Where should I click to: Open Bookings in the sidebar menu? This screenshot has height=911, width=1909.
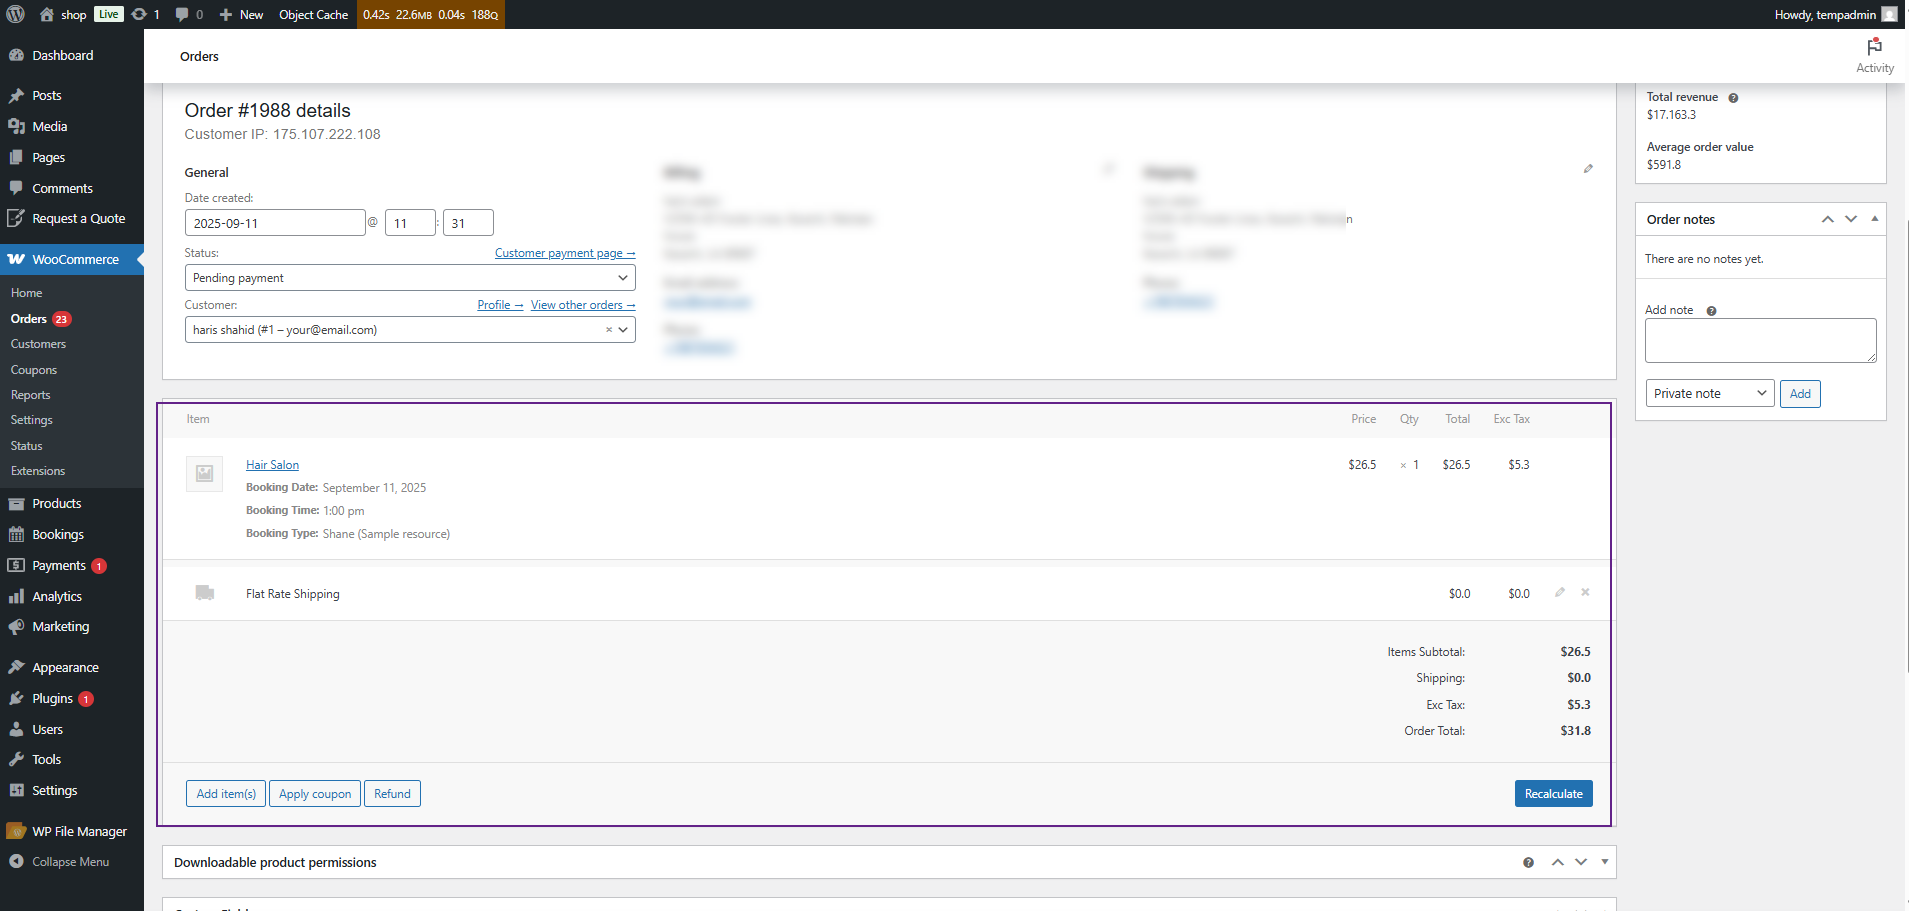[x=58, y=535]
